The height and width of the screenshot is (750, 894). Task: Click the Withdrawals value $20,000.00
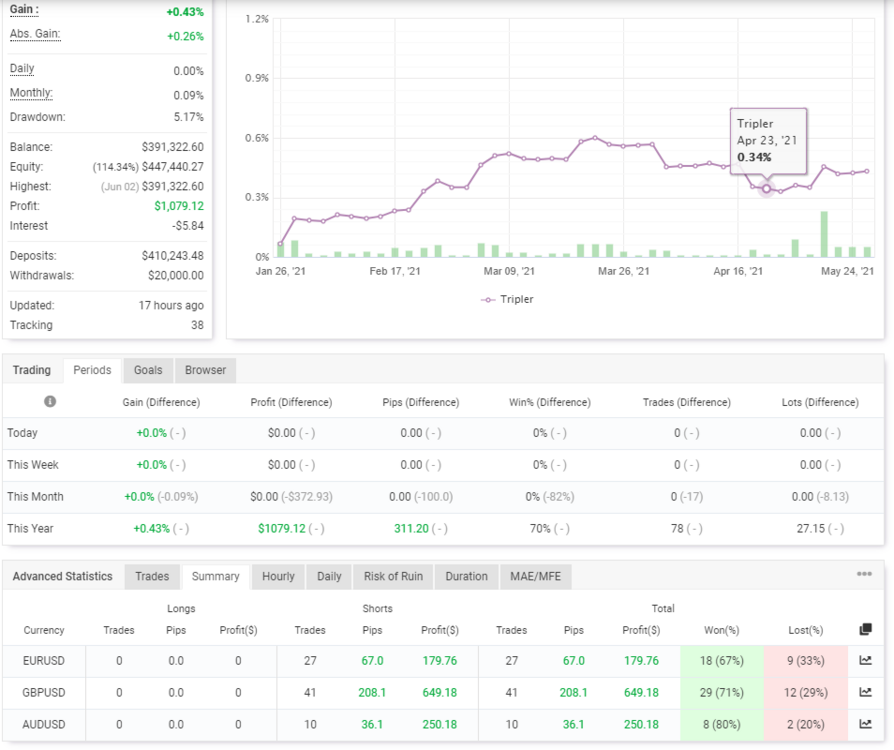click(x=176, y=275)
